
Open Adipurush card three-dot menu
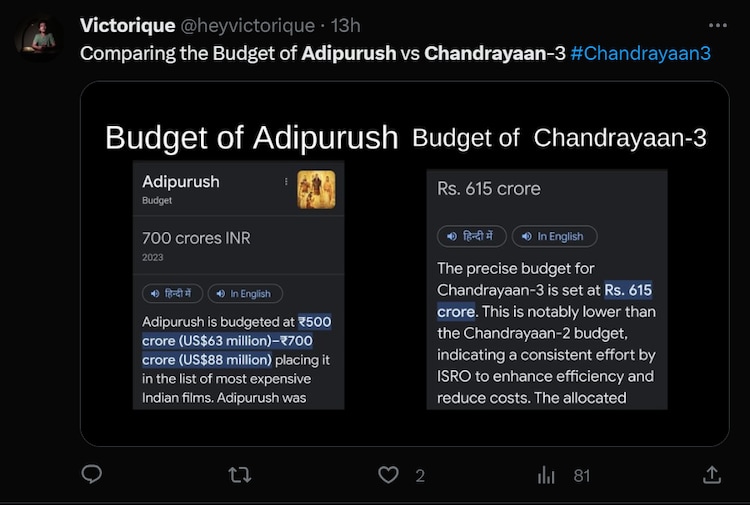coord(286,182)
